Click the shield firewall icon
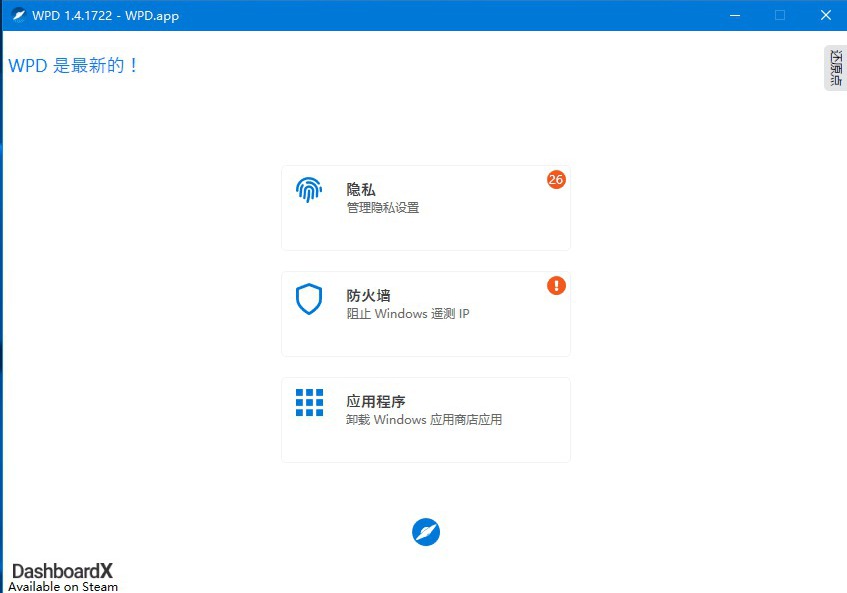 [309, 299]
